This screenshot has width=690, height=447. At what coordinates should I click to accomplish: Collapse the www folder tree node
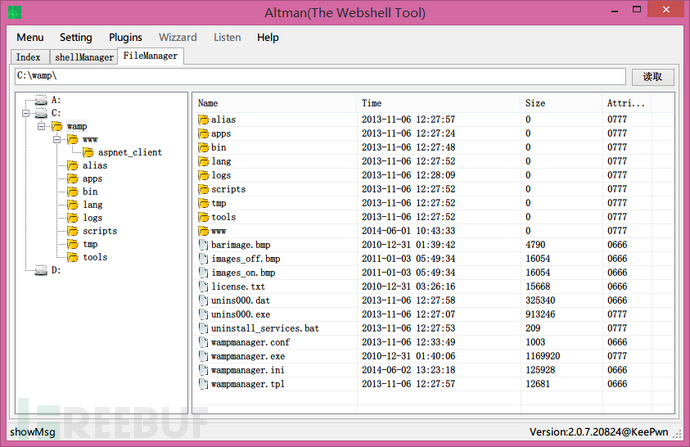click(57, 140)
